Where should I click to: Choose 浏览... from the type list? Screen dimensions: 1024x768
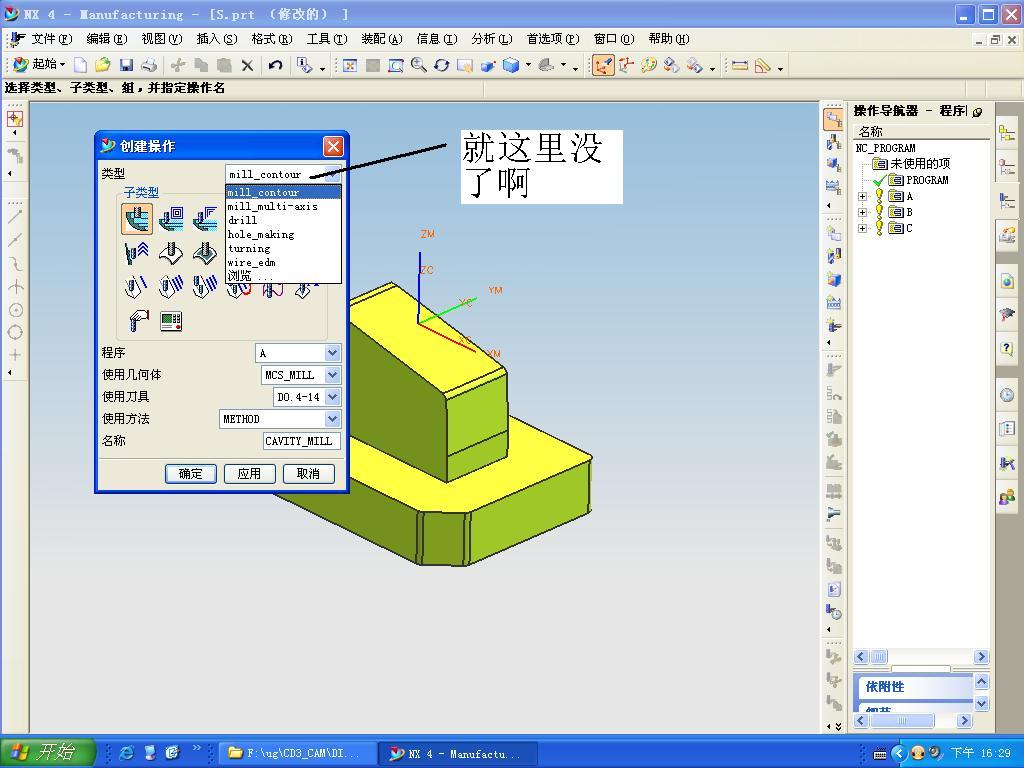point(283,276)
